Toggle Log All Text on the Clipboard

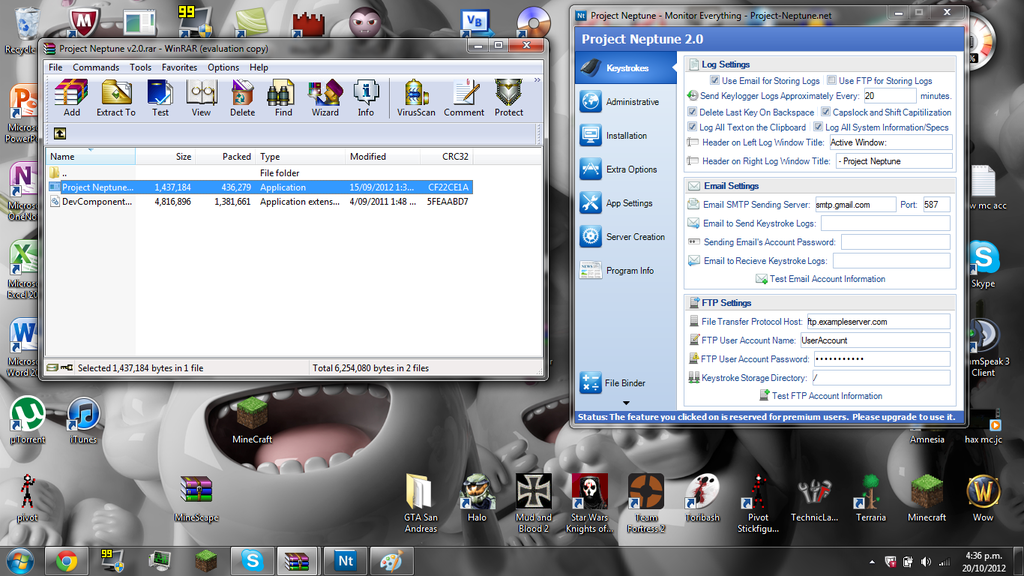click(693, 128)
